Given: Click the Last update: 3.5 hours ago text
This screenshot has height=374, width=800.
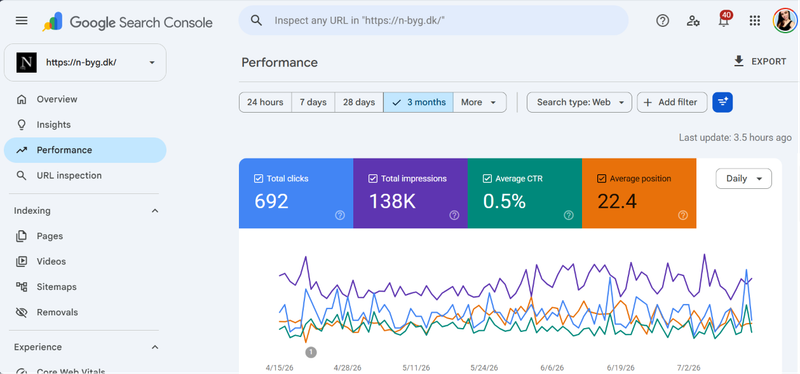Looking at the screenshot, I should [735, 138].
